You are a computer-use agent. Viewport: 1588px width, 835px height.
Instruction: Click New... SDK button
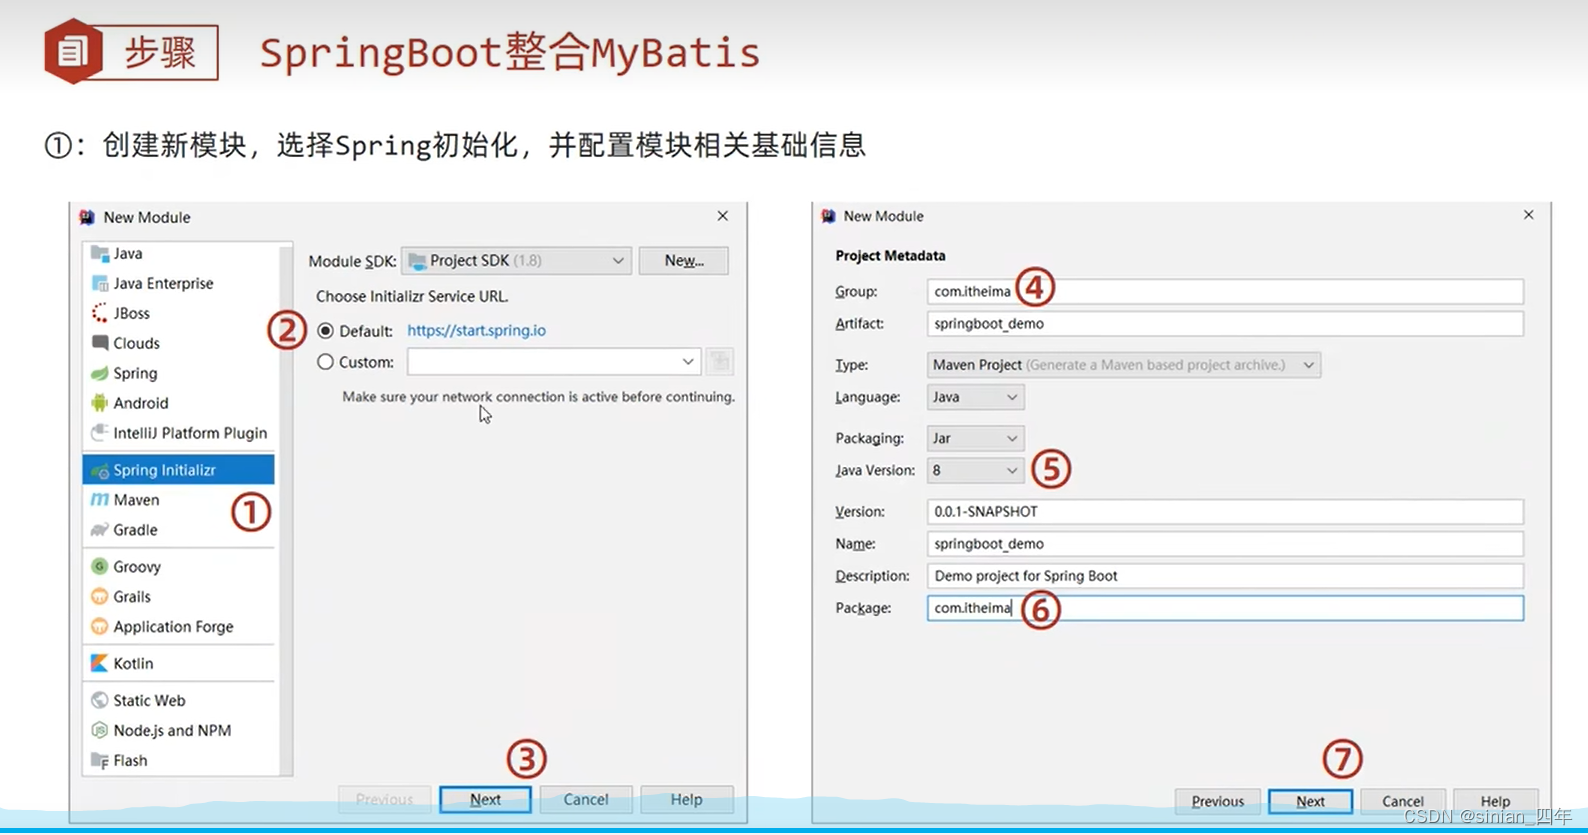tap(684, 261)
